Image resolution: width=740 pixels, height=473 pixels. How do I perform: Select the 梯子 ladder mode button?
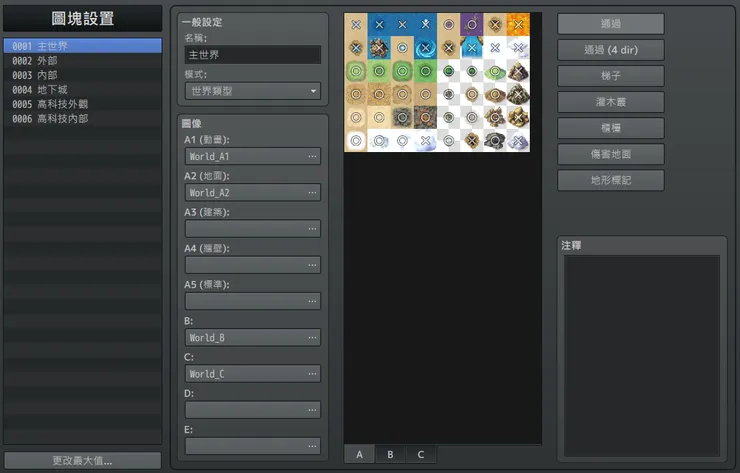point(611,76)
